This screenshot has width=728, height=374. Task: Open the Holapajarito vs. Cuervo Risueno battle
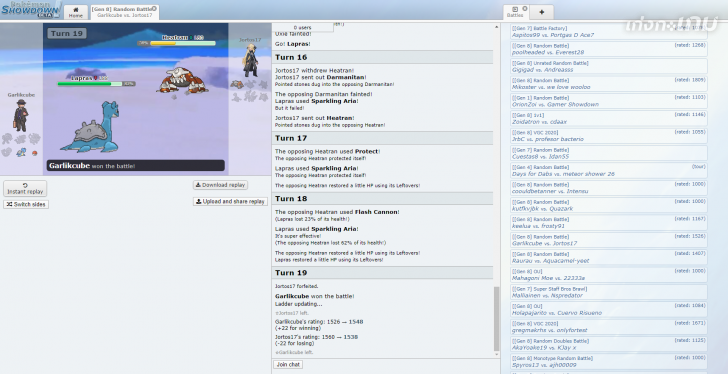click(x=609, y=310)
